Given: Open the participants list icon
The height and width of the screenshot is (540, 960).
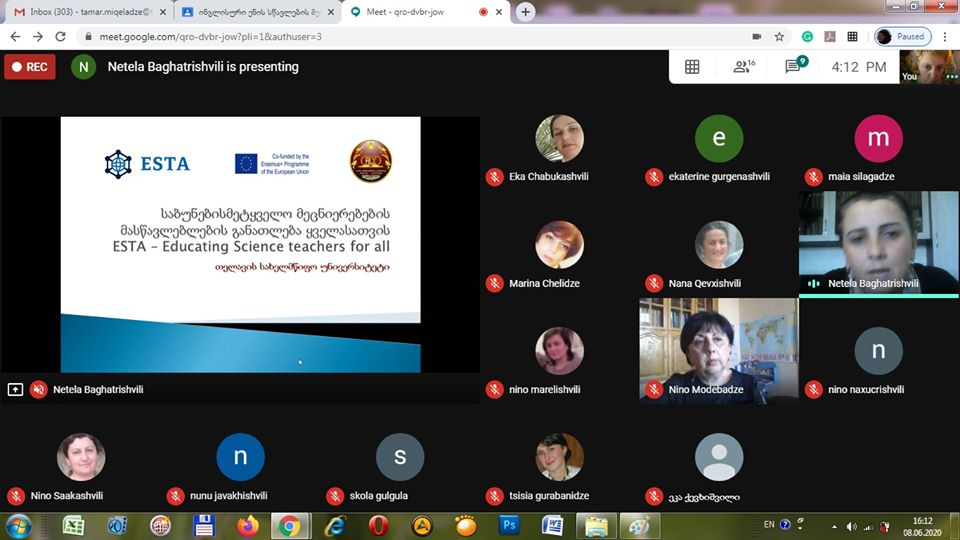Looking at the screenshot, I should click(x=743, y=67).
